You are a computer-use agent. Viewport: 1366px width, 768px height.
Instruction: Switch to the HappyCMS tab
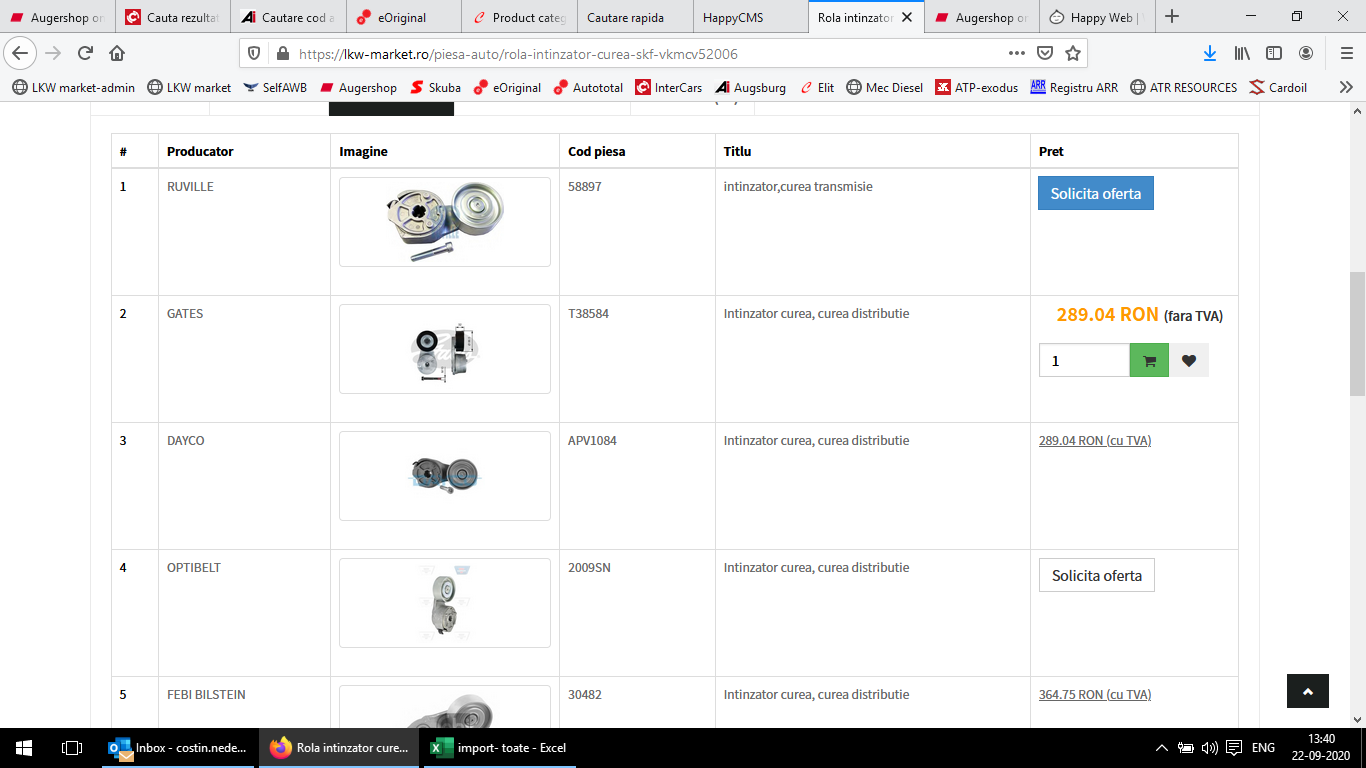tap(750, 17)
